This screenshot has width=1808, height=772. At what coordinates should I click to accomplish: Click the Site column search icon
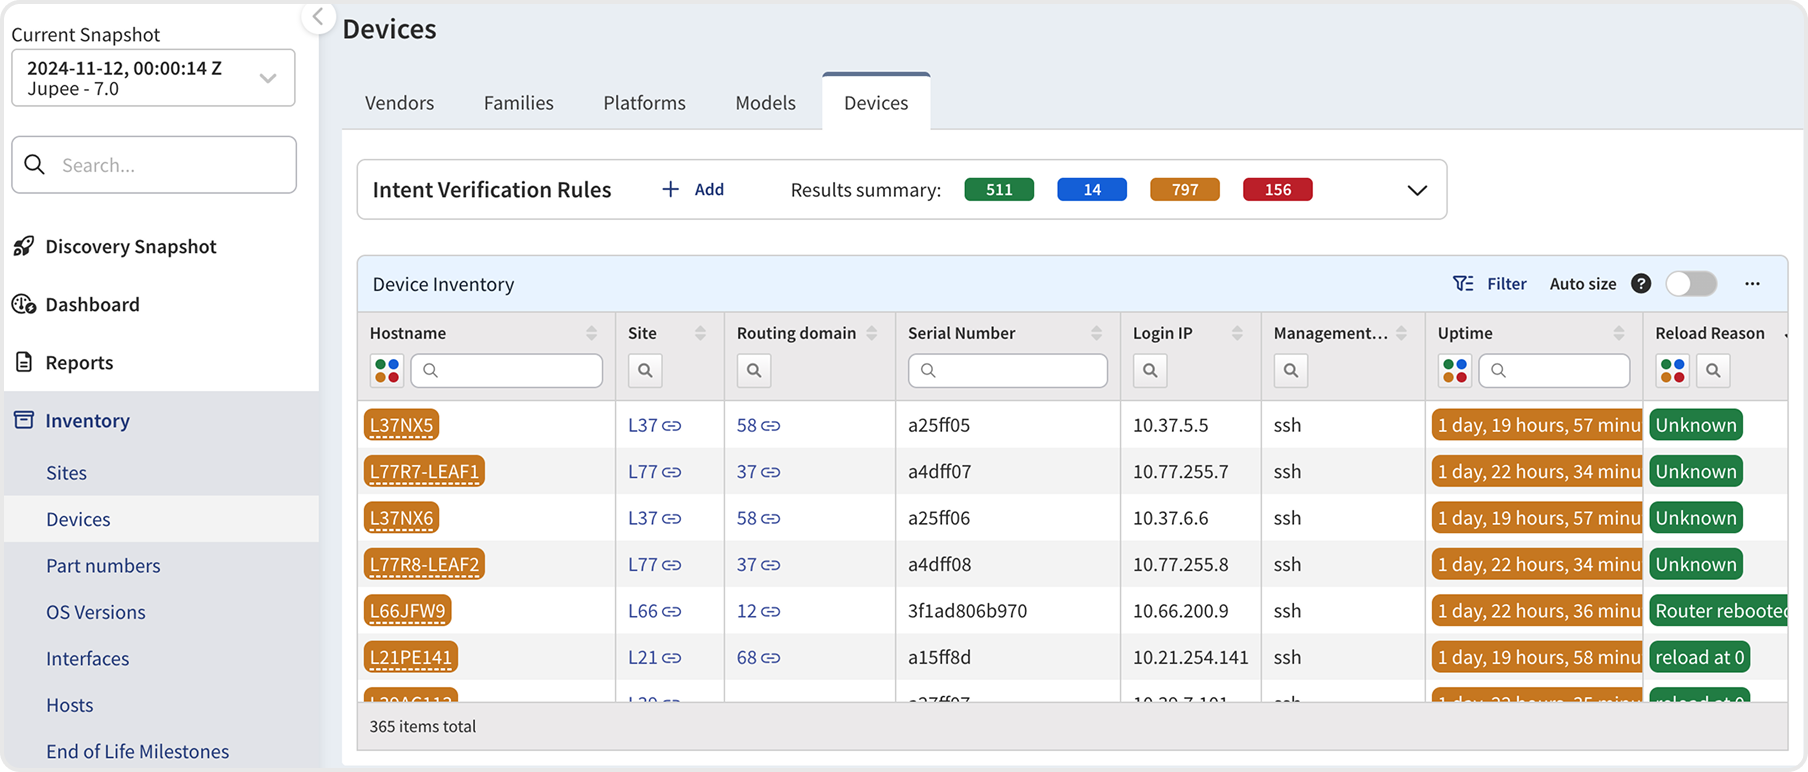645,371
